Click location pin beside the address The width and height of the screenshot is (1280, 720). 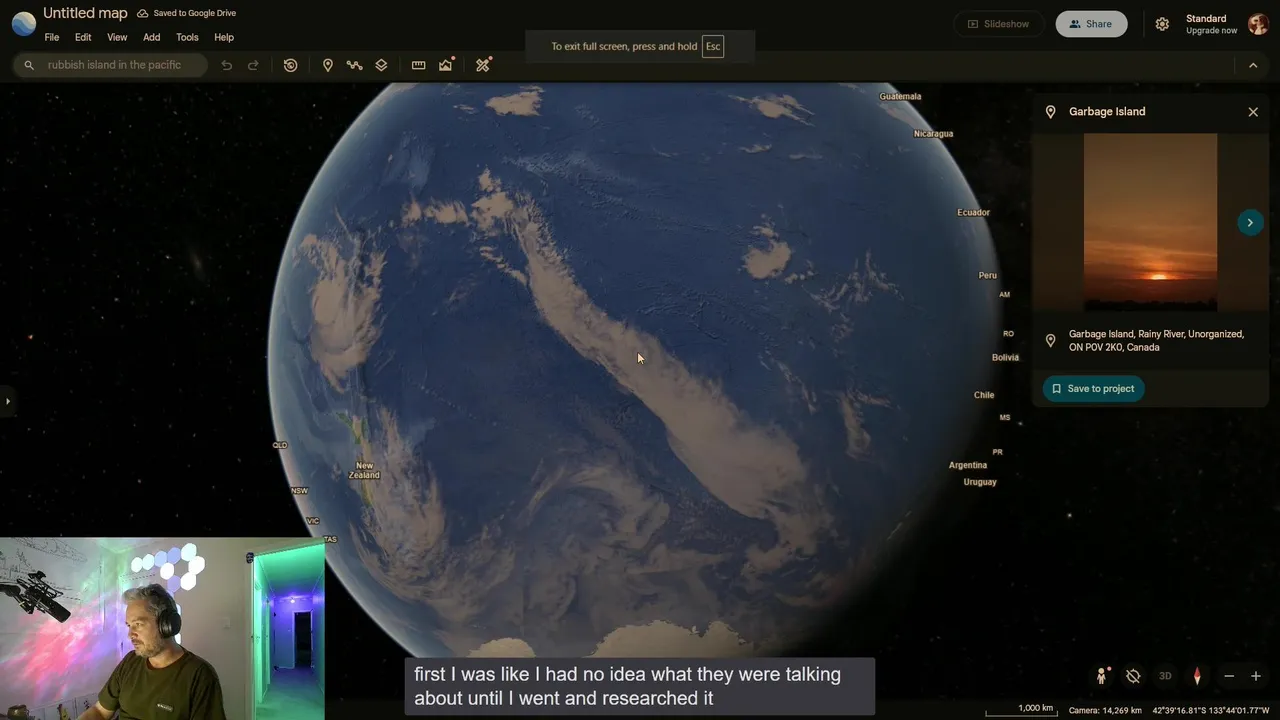1050,341
